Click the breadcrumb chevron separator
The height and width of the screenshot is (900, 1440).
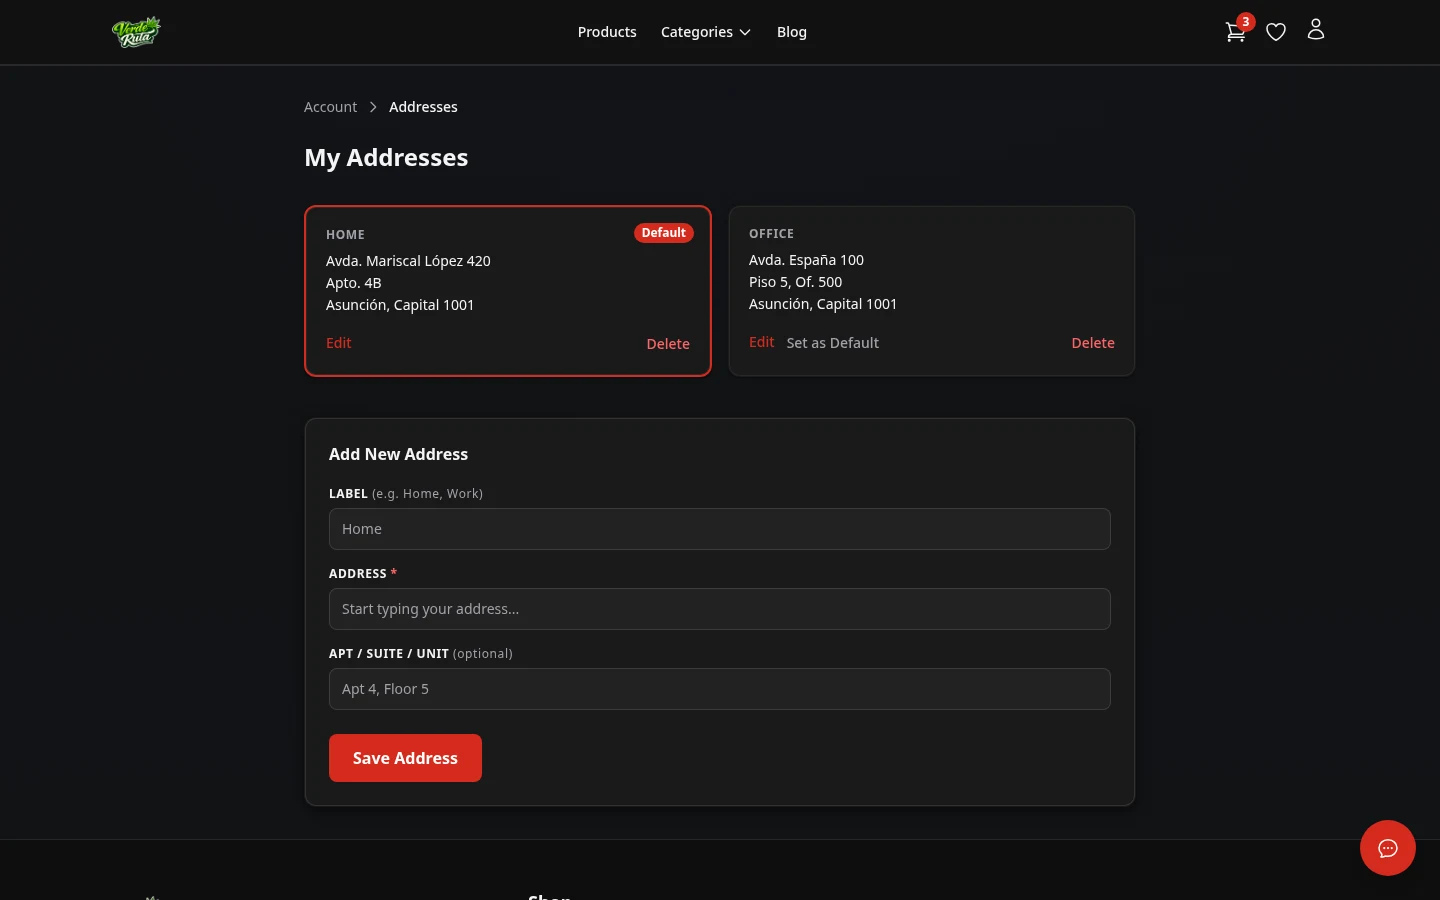[372, 107]
